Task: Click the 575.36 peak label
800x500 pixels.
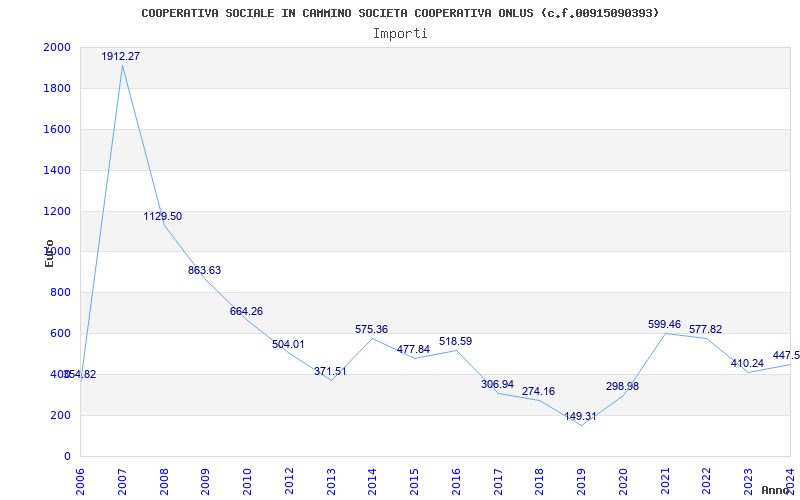Action: [x=371, y=330]
